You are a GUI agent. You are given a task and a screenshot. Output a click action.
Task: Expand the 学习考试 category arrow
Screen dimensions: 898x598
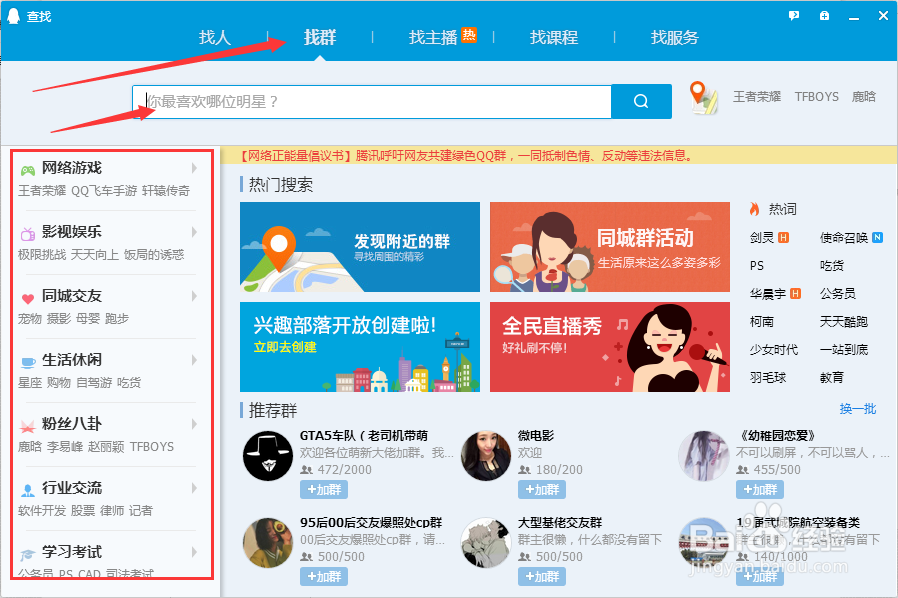point(194,552)
